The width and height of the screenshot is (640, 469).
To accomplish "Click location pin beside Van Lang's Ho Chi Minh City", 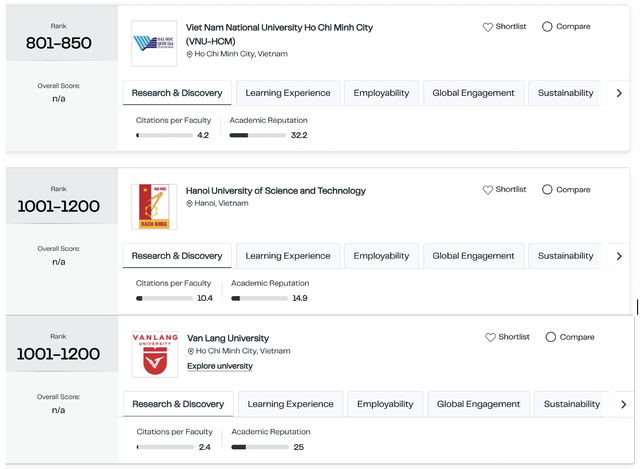I will 191,351.
